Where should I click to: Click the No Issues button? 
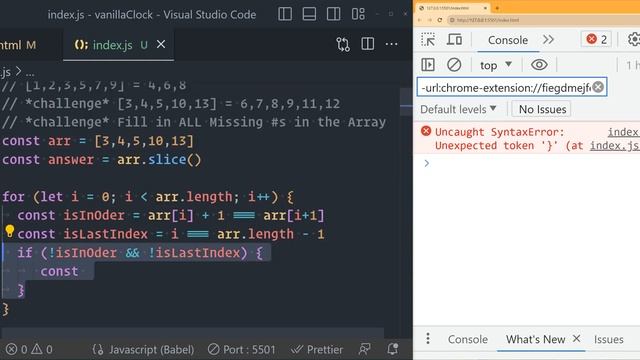[x=542, y=109]
